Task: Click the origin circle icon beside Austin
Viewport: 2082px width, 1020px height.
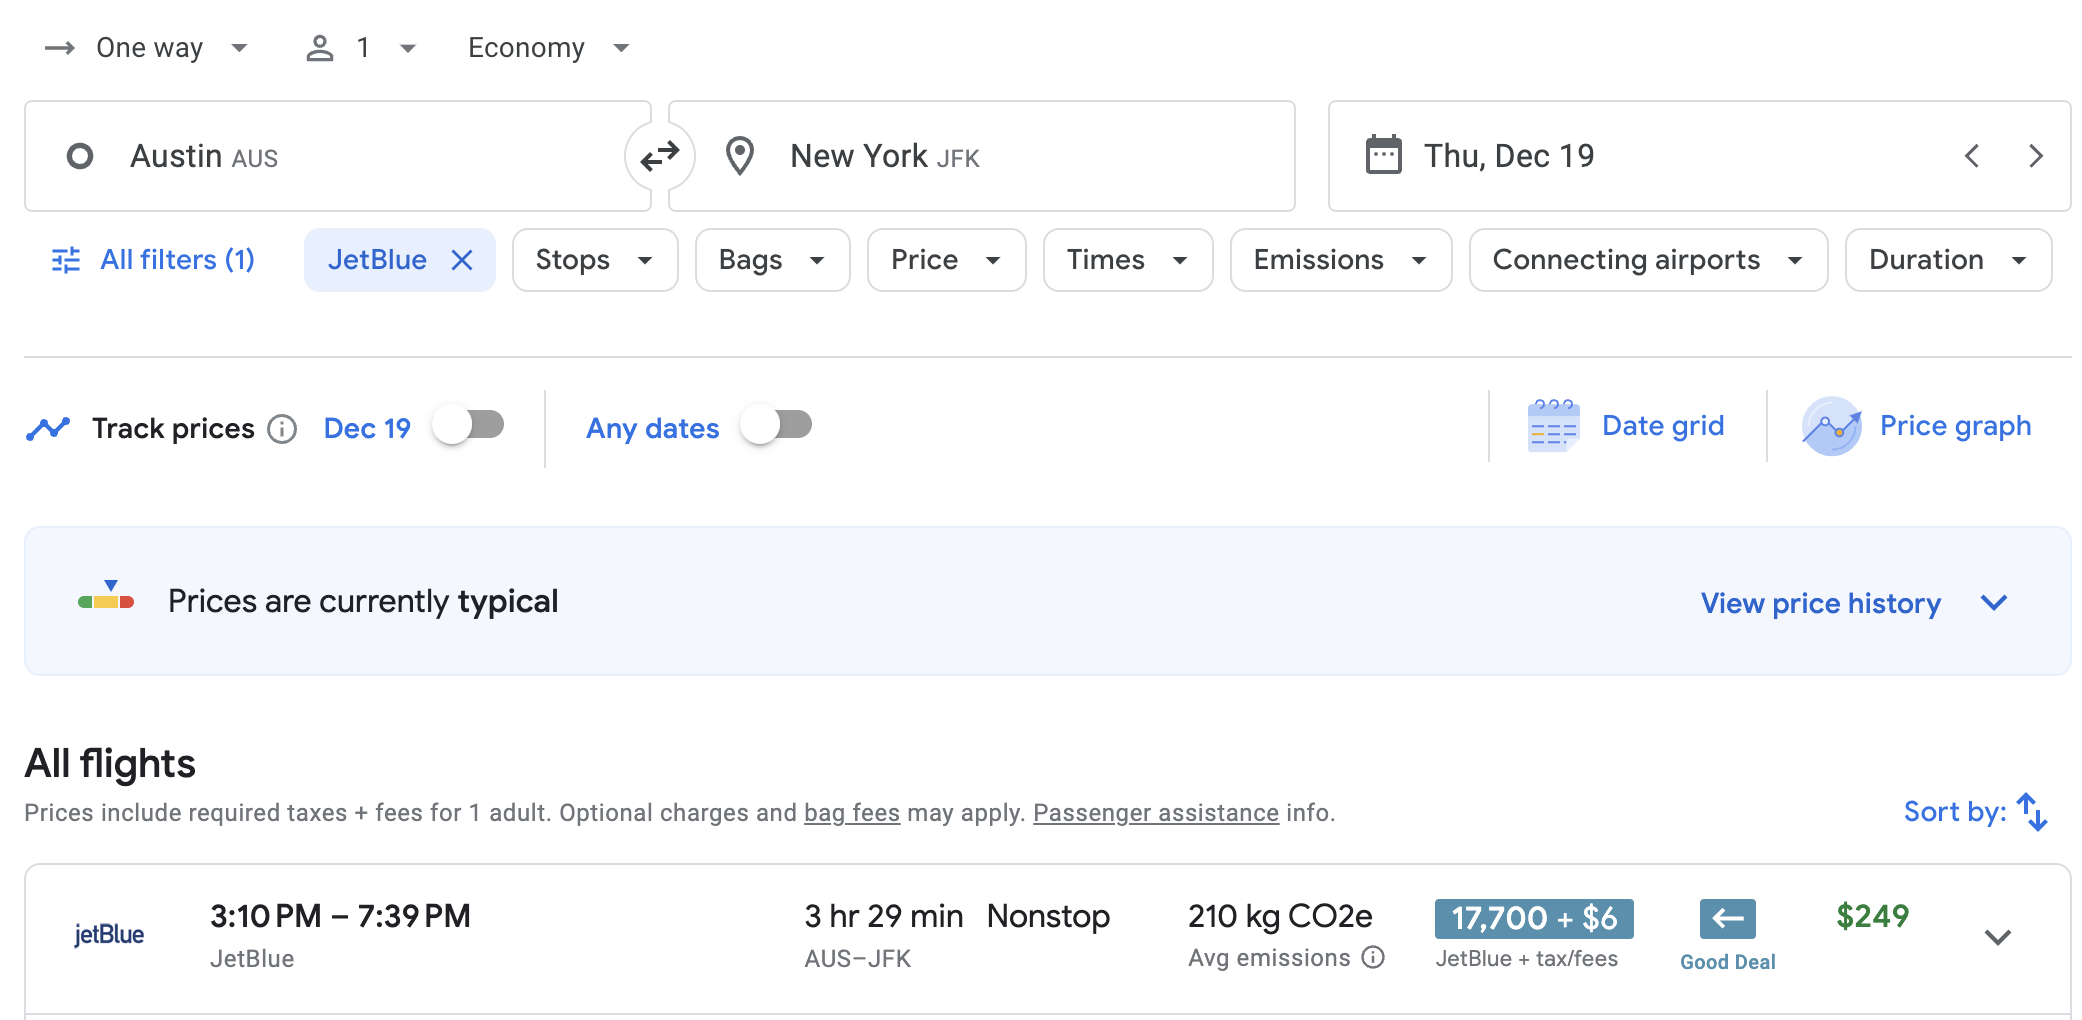Action: point(80,156)
